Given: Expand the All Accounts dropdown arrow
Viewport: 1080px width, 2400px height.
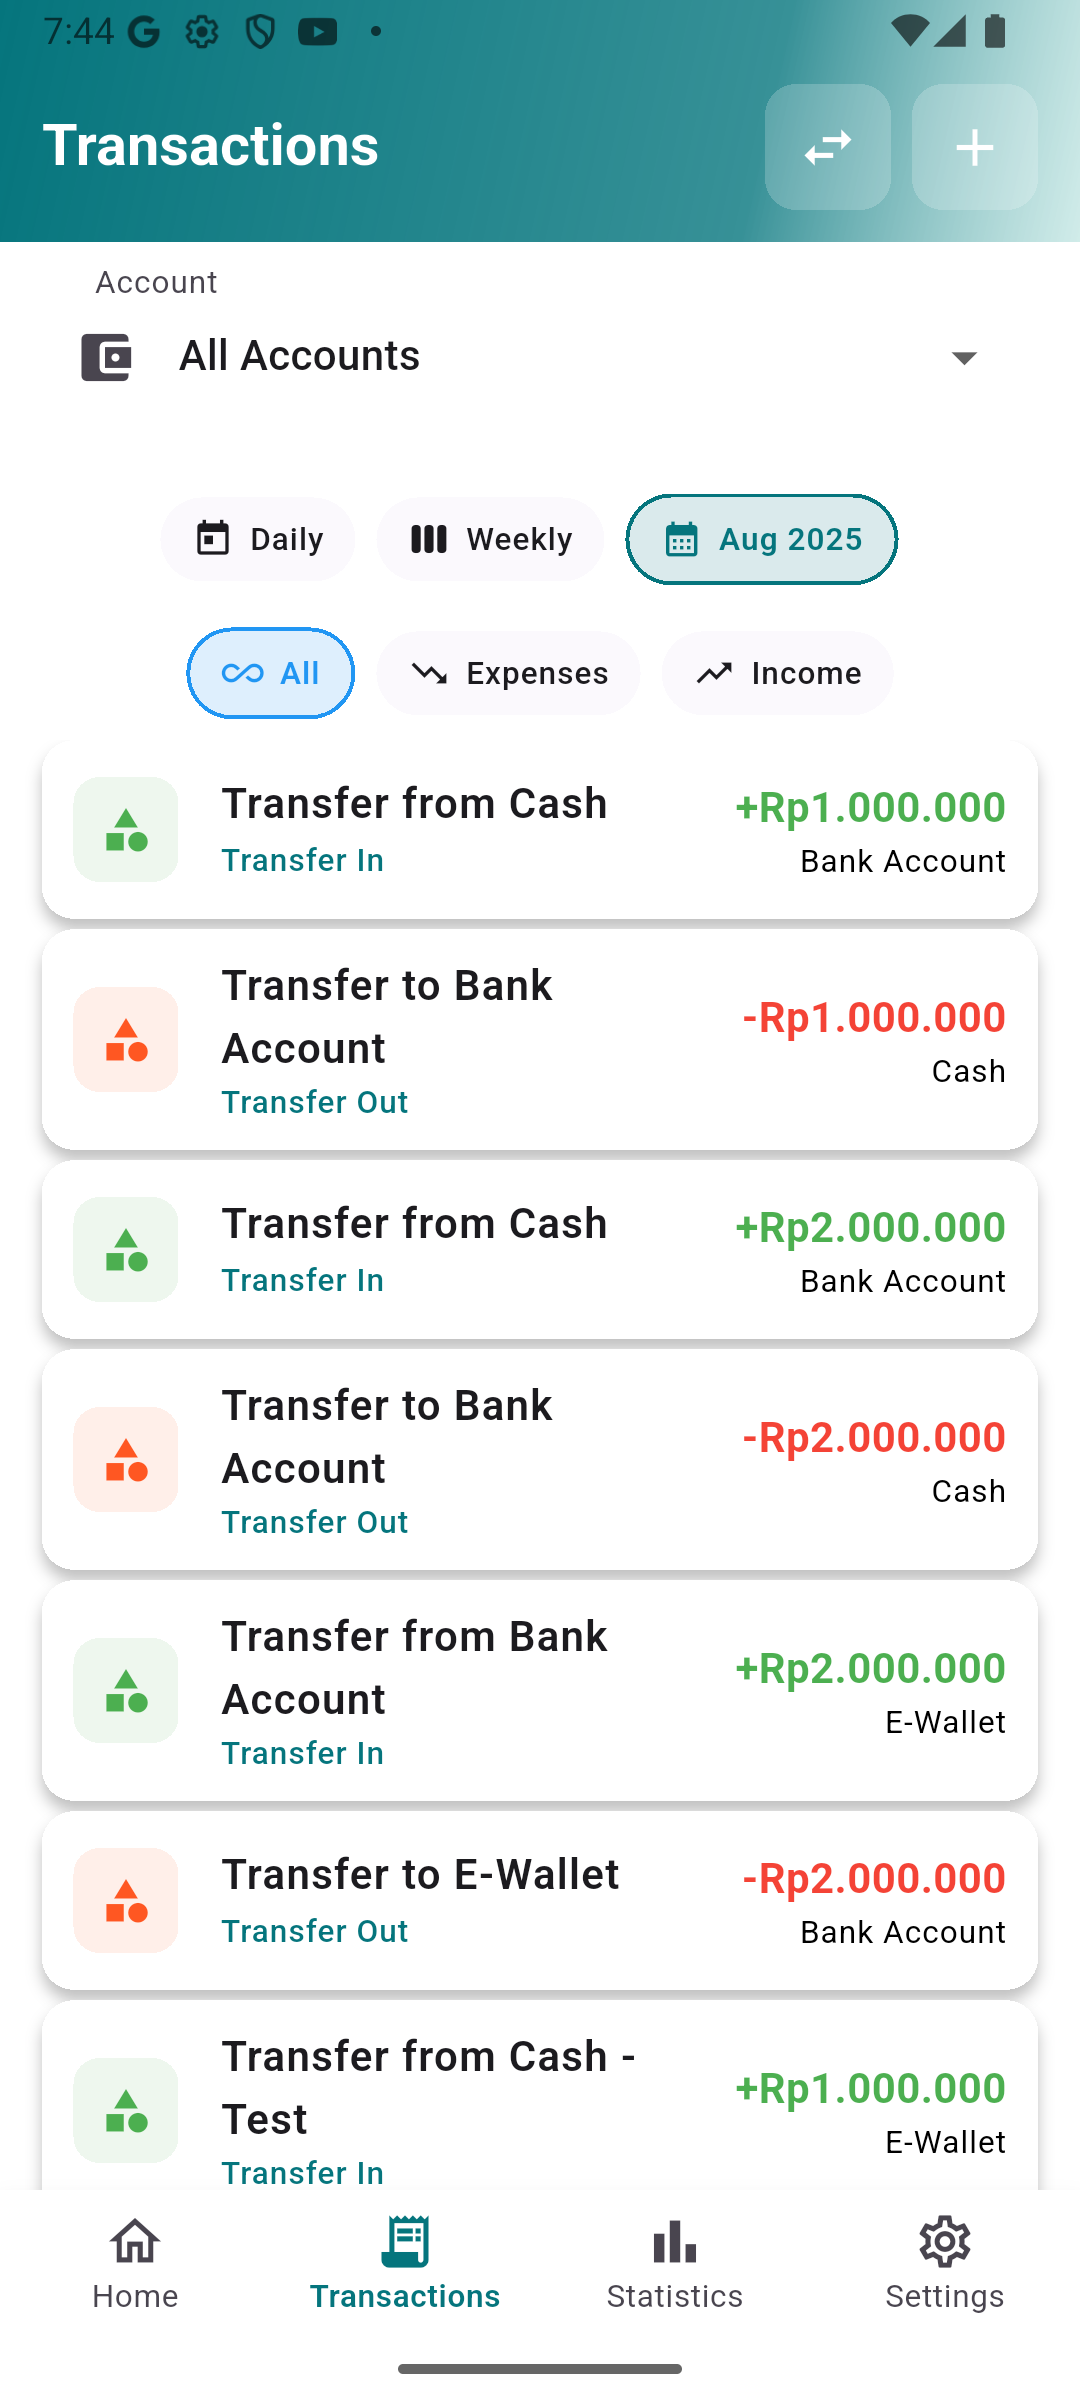Looking at the screenshot, I should tap(964, 358).
